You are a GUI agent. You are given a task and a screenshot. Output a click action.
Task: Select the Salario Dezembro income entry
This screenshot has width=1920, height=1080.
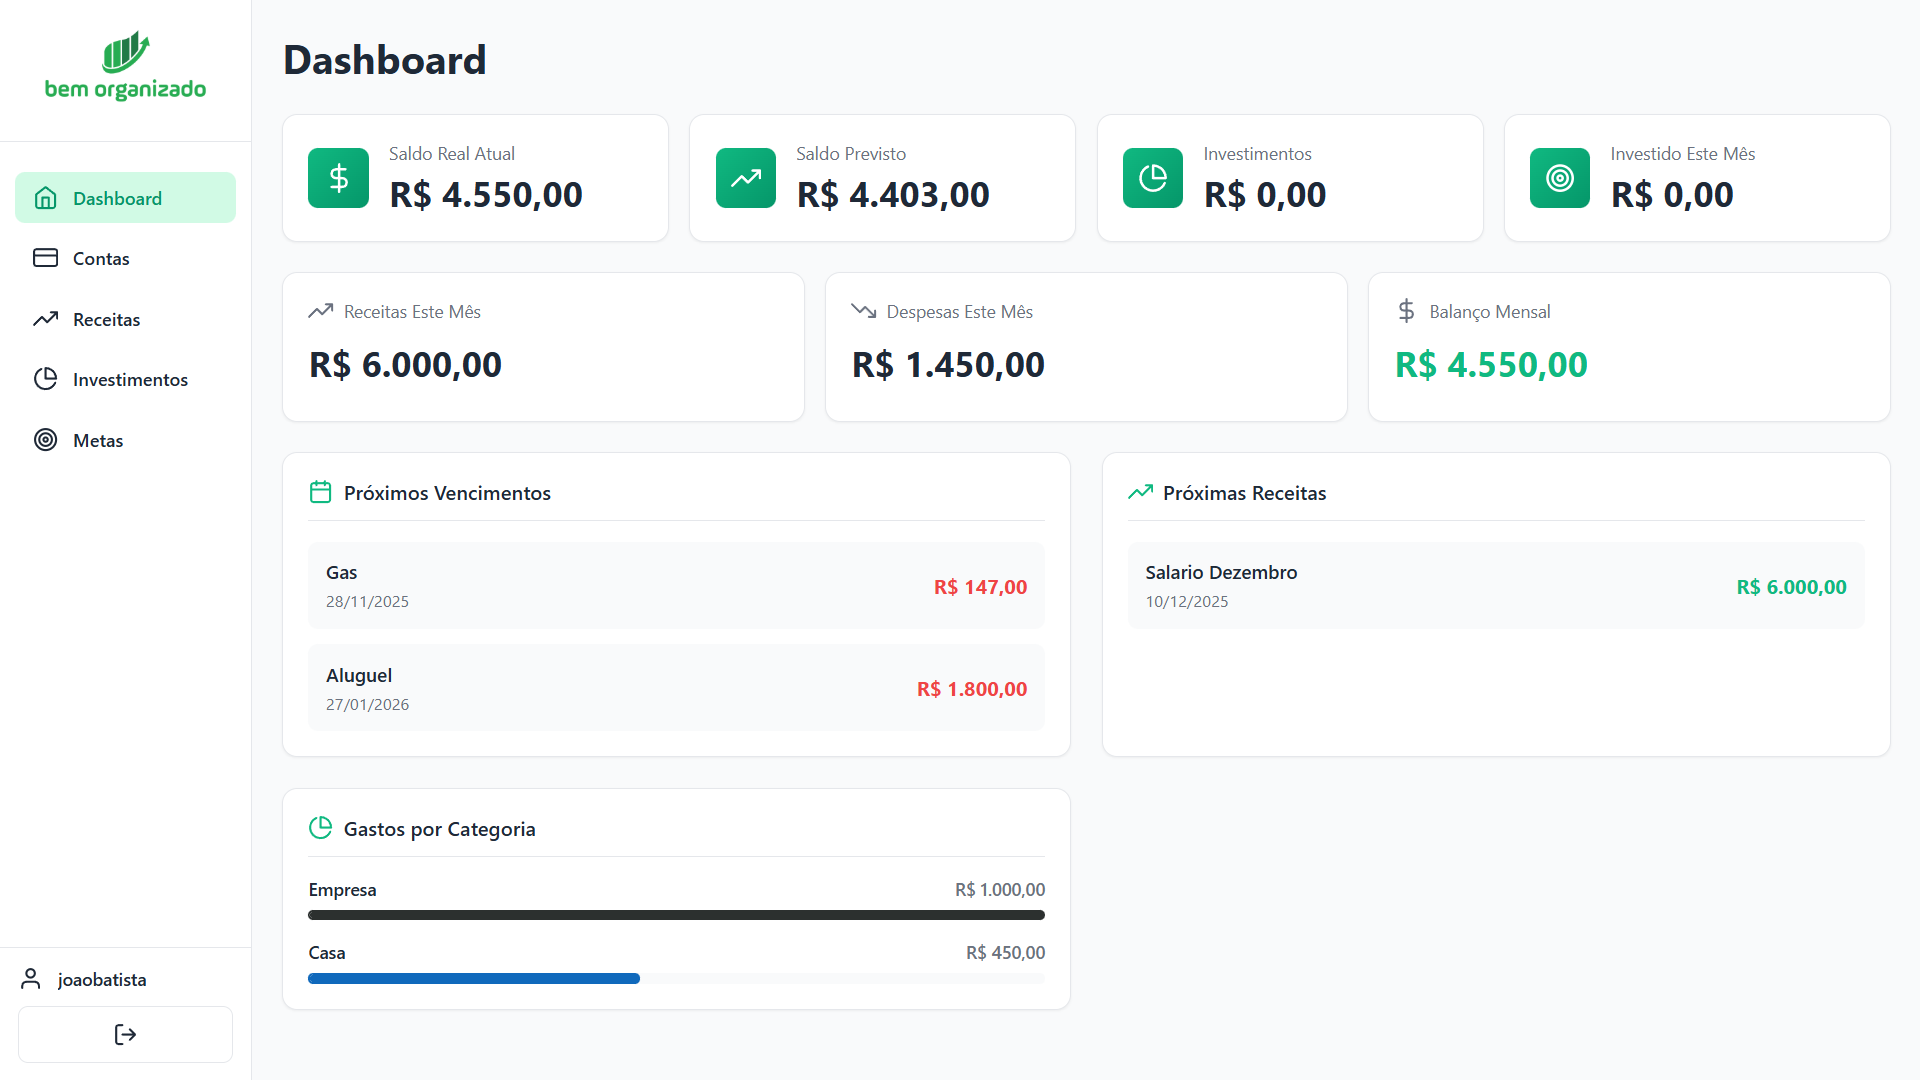coord(1495,586)
